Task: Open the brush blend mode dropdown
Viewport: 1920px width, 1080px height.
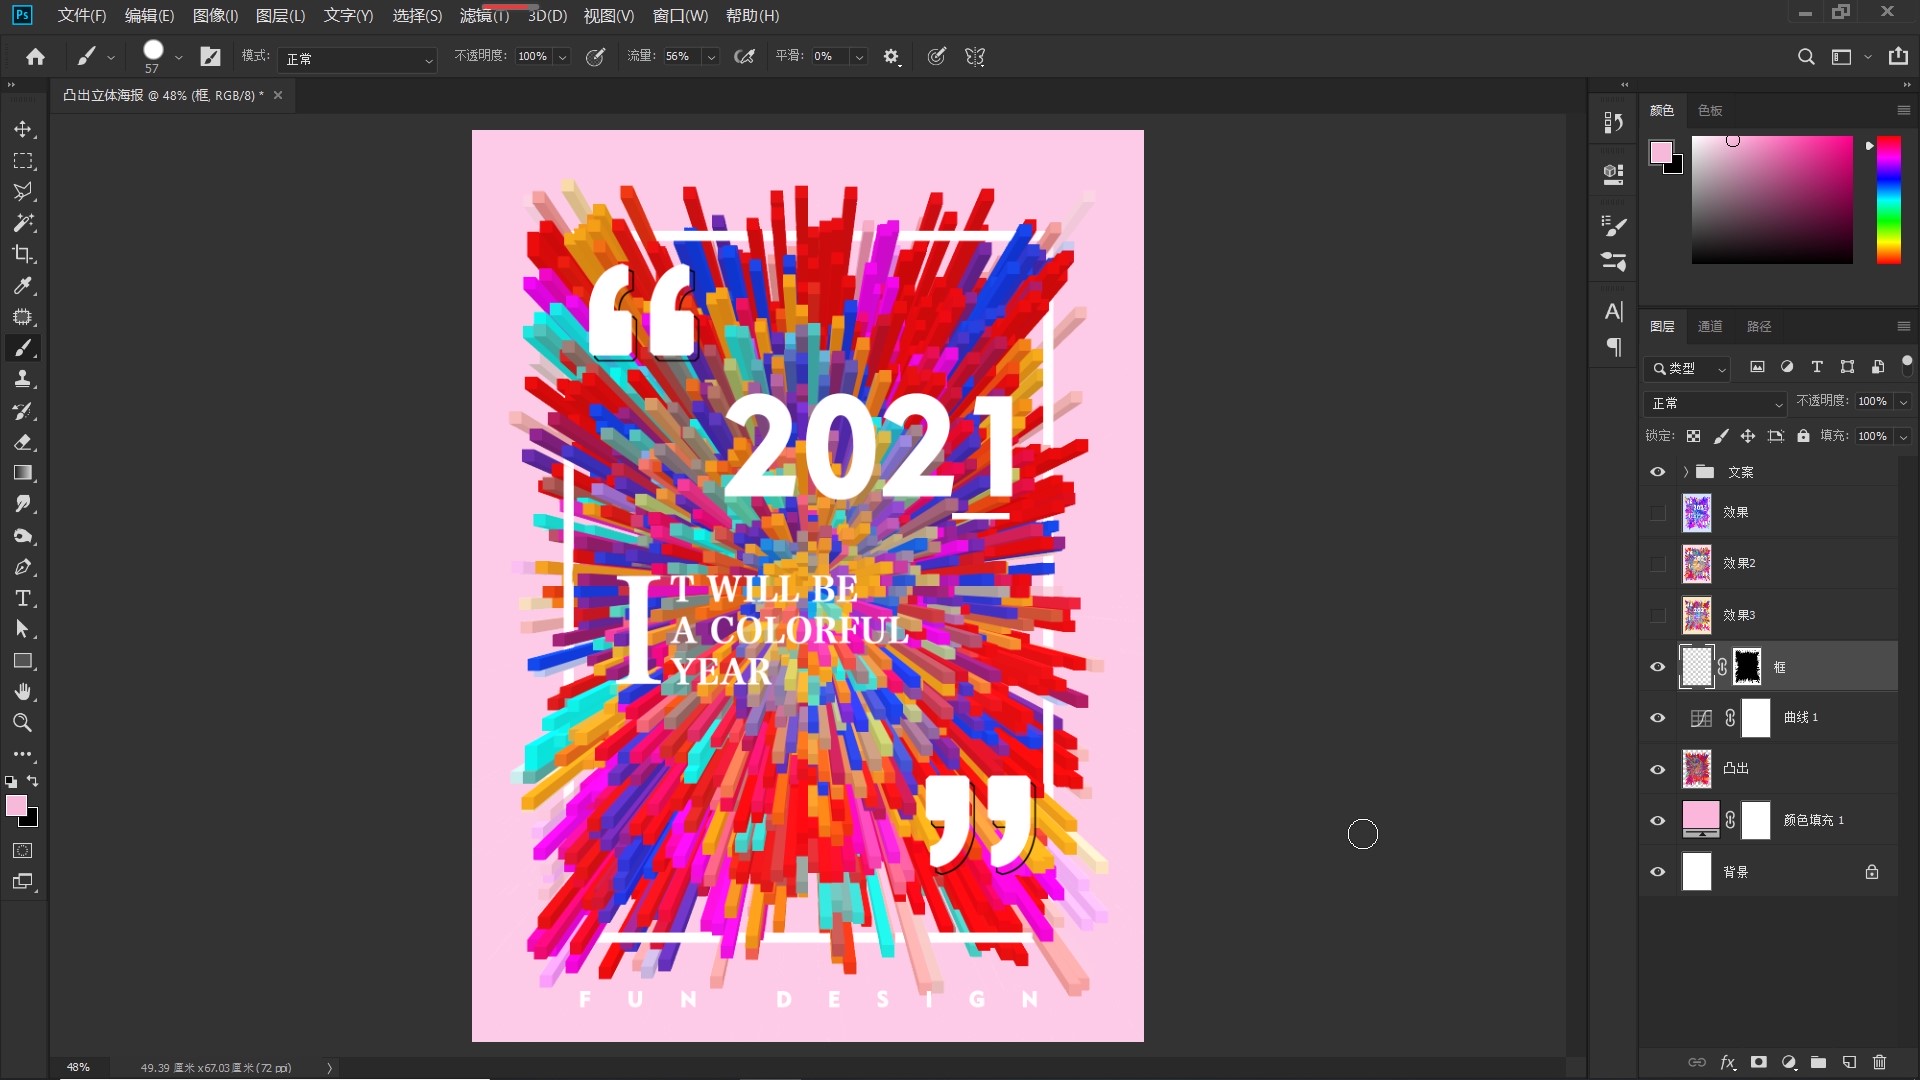Action: 357,59
